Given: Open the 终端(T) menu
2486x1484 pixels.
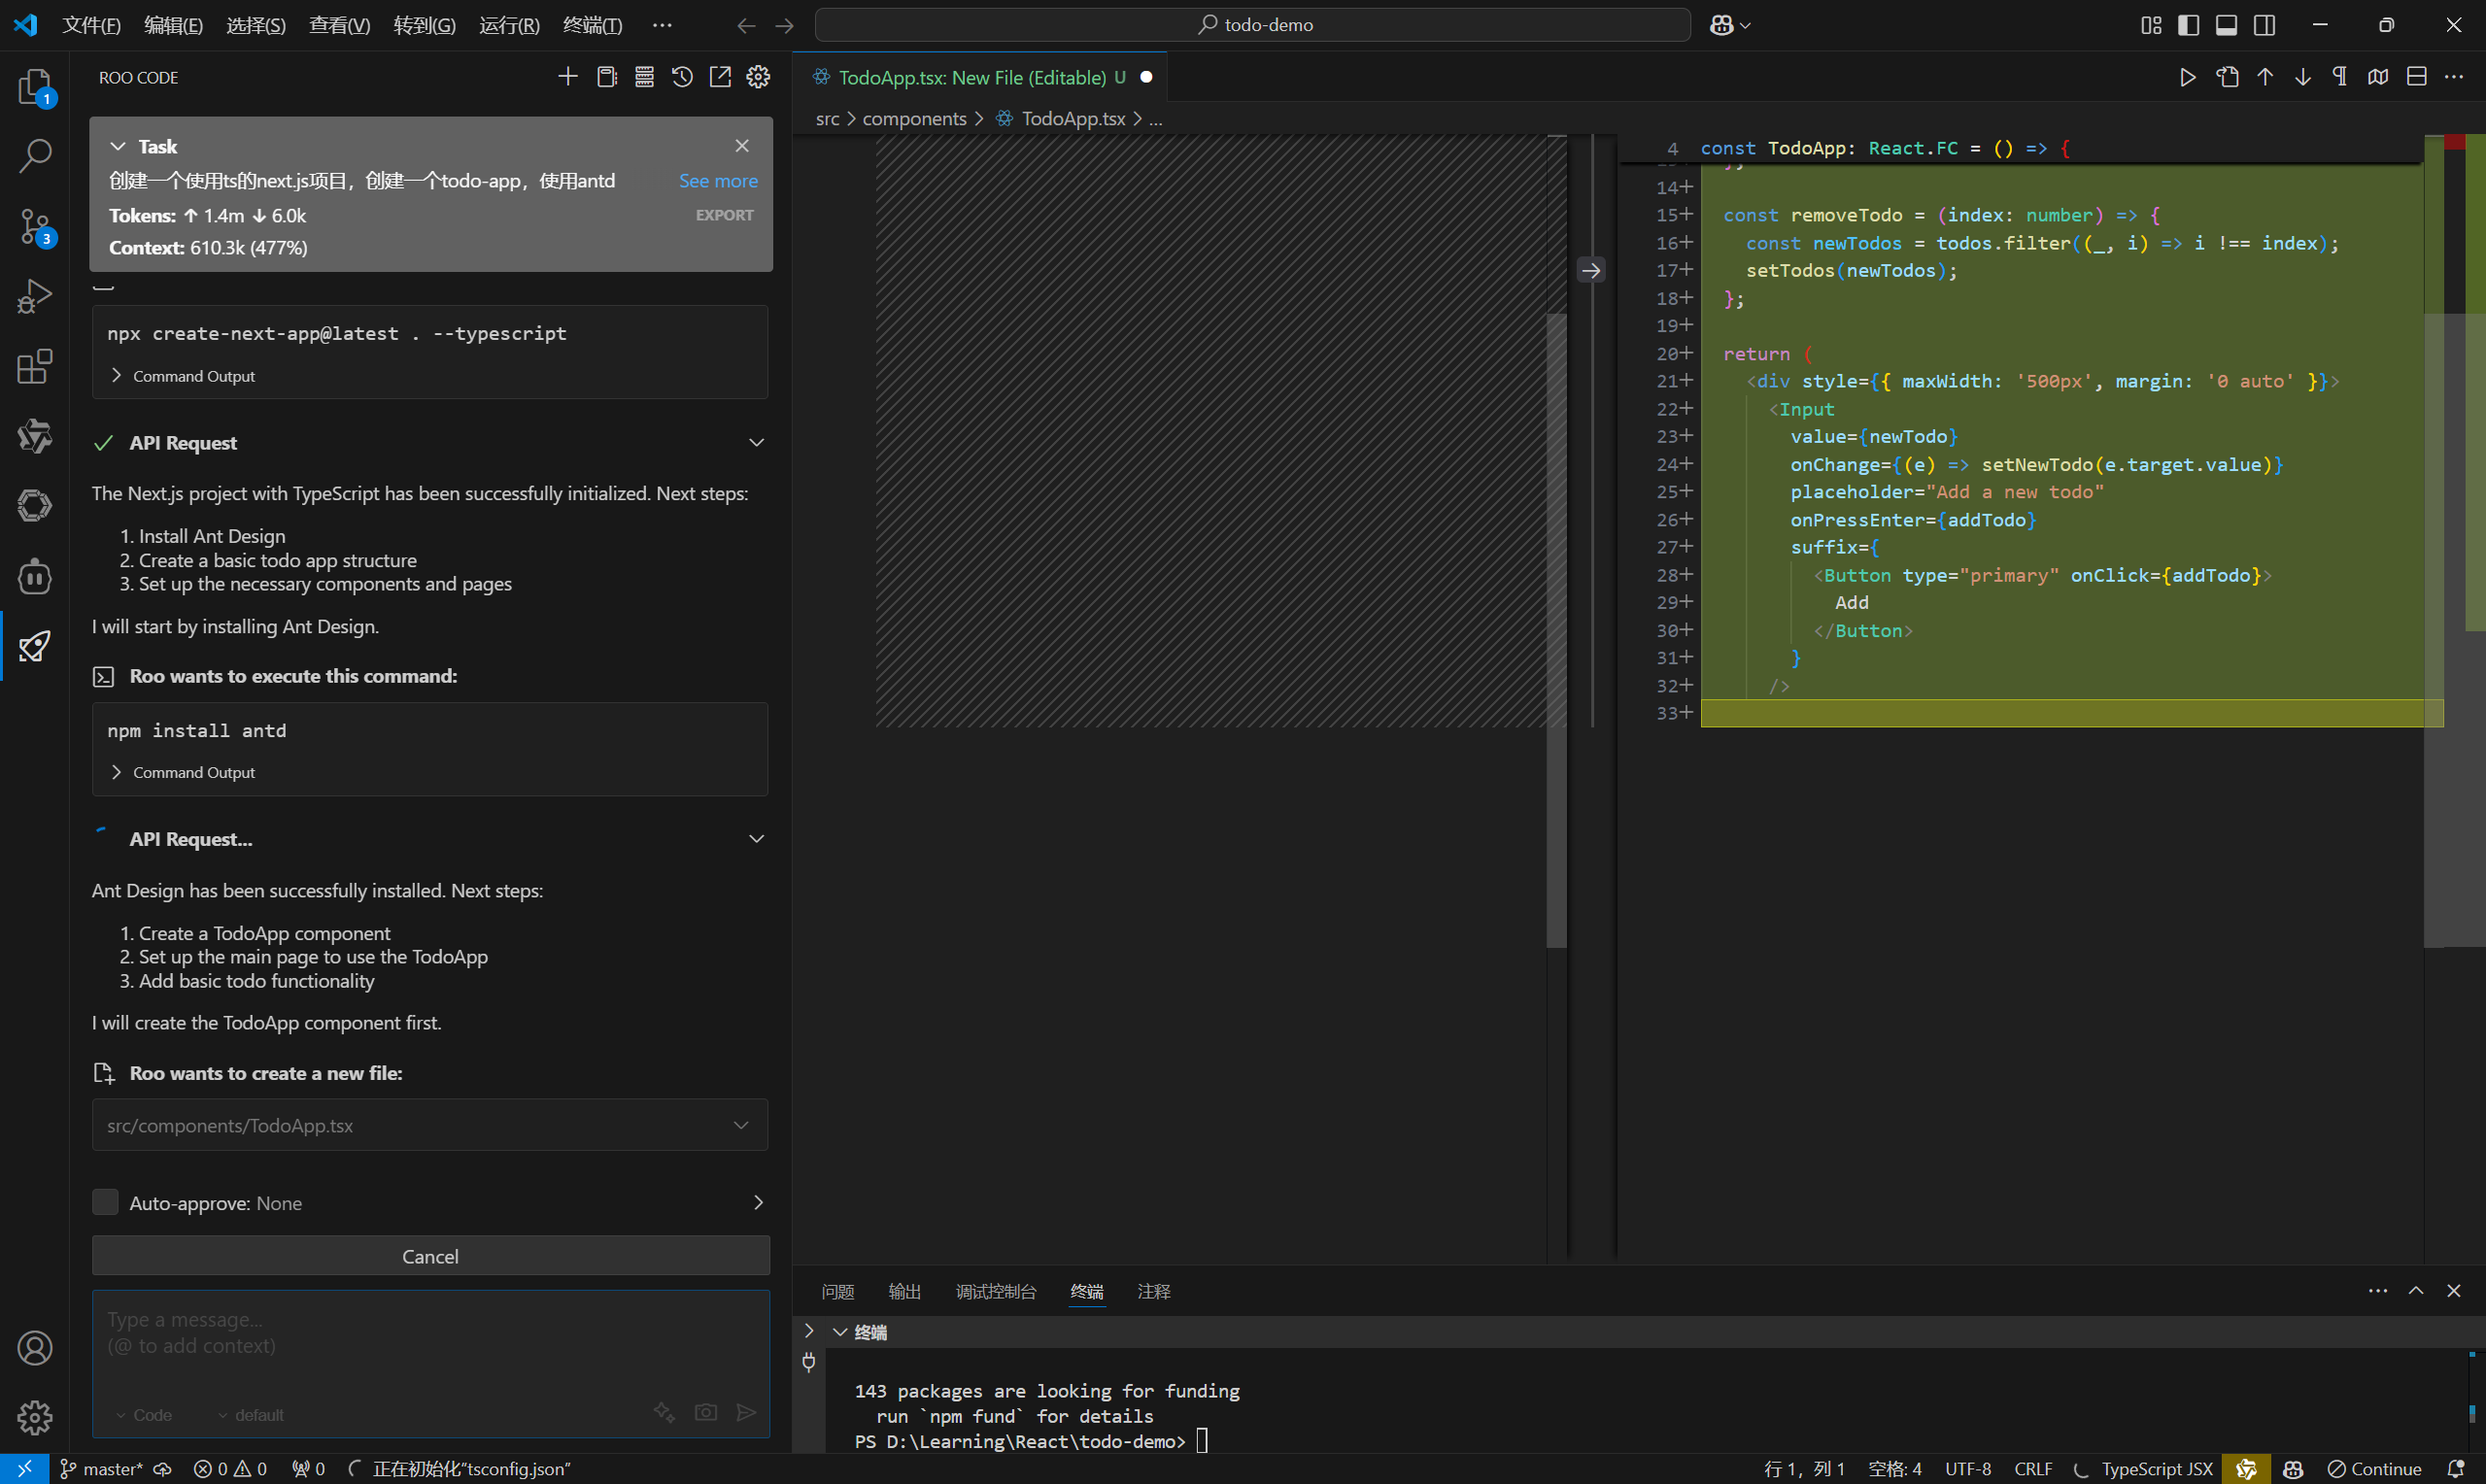Looking at the screenshot, I should [x=592, y=25].
